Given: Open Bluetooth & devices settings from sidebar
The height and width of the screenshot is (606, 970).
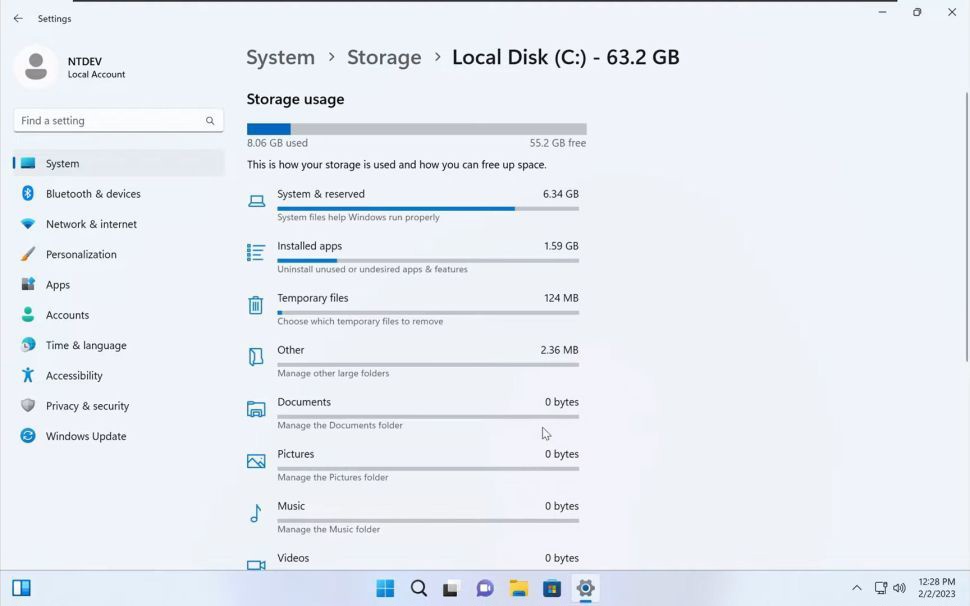Looking at the screenshot, I should click(x=95, y=193).
